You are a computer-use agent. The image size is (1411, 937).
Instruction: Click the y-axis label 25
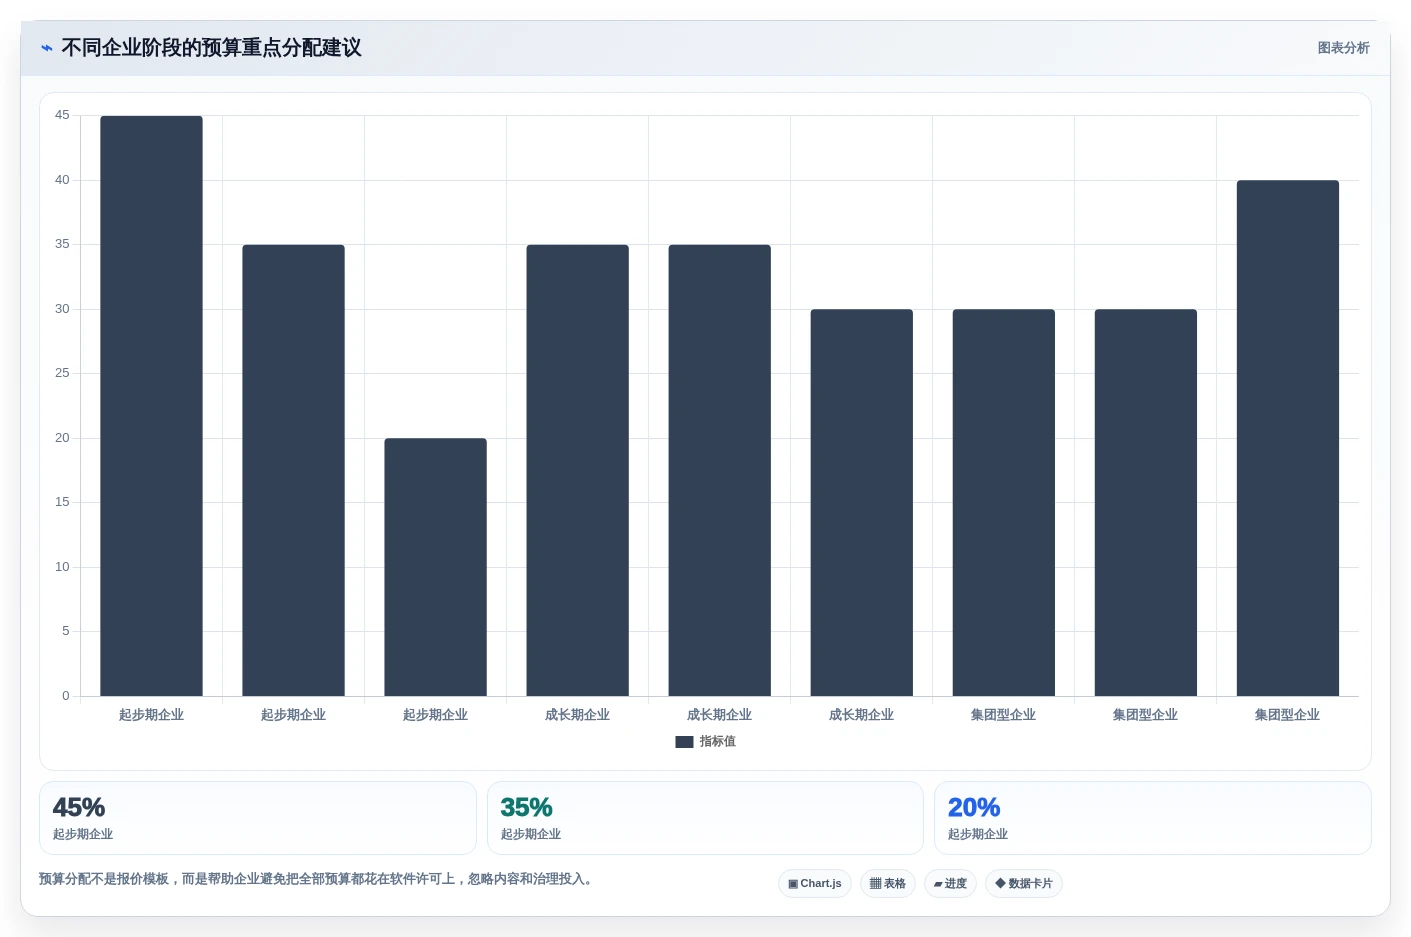click(x=62, y=373)
